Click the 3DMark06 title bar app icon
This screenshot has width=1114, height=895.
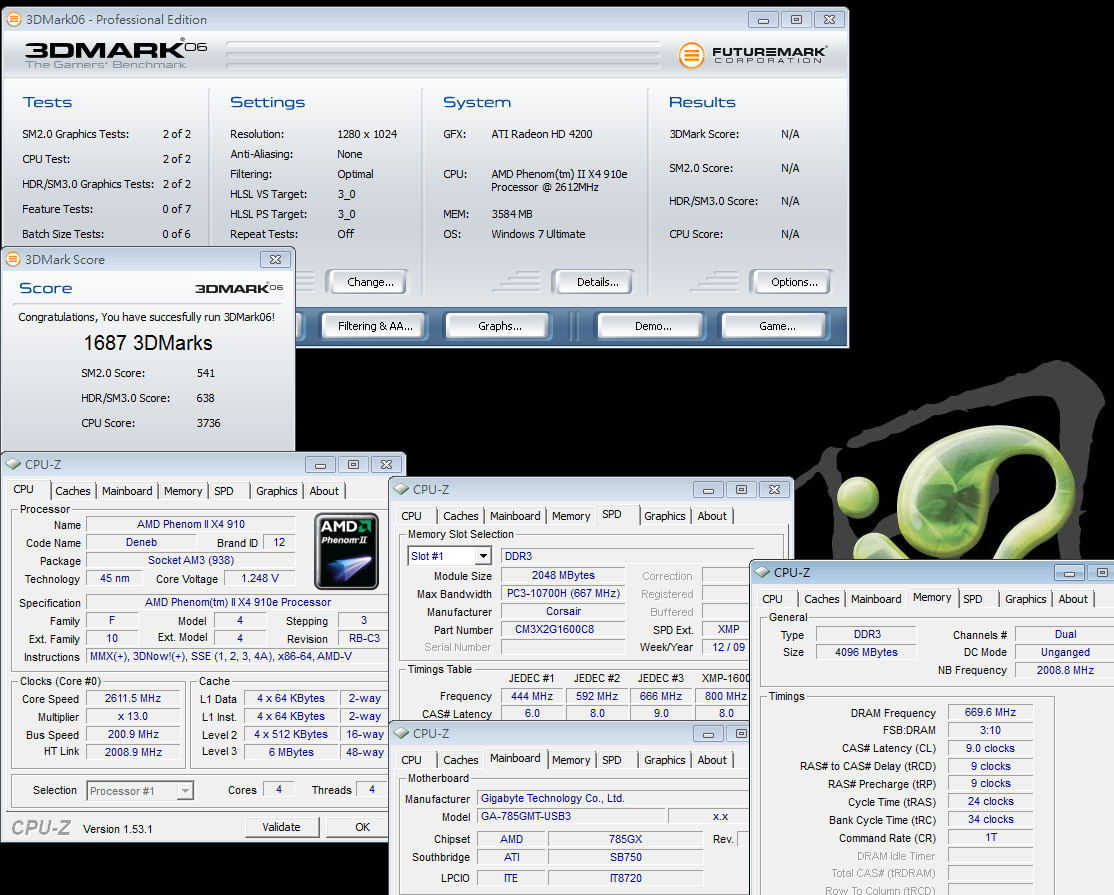(x=13, y=19)
